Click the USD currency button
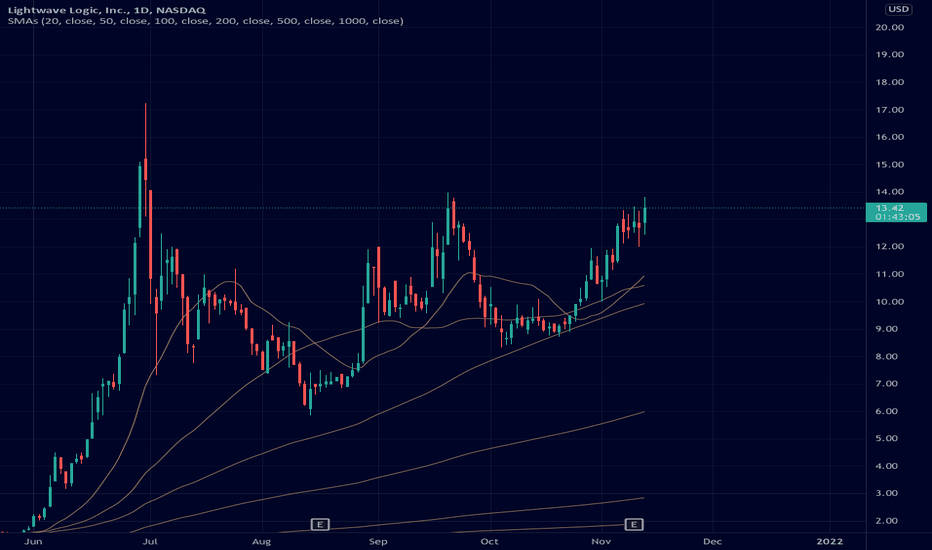The image size is (932, 550). click(x=898, y=9)
